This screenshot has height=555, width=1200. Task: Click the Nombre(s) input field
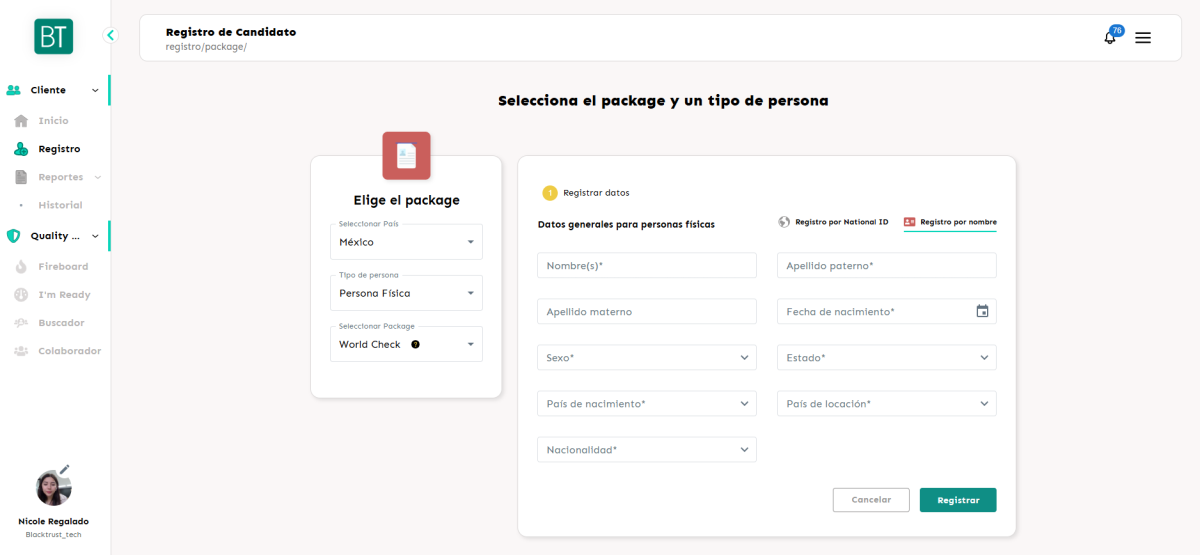(646, 265)
